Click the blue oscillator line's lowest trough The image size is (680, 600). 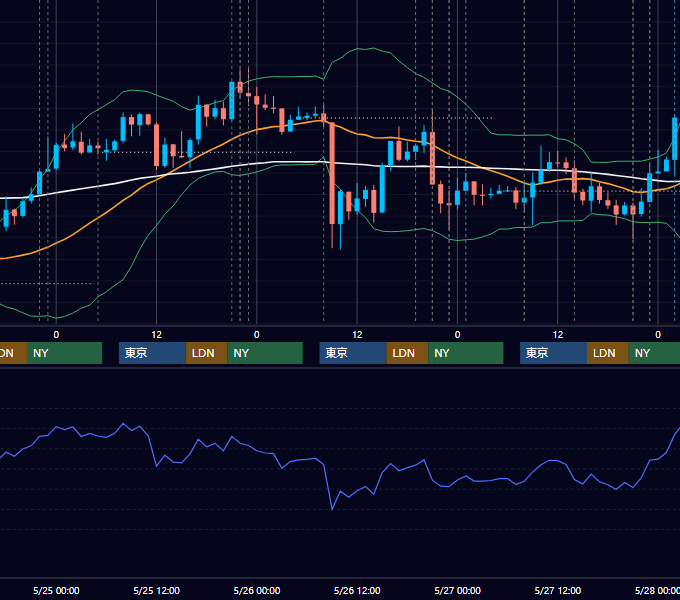pyautogui.click(x=332, y=509)
